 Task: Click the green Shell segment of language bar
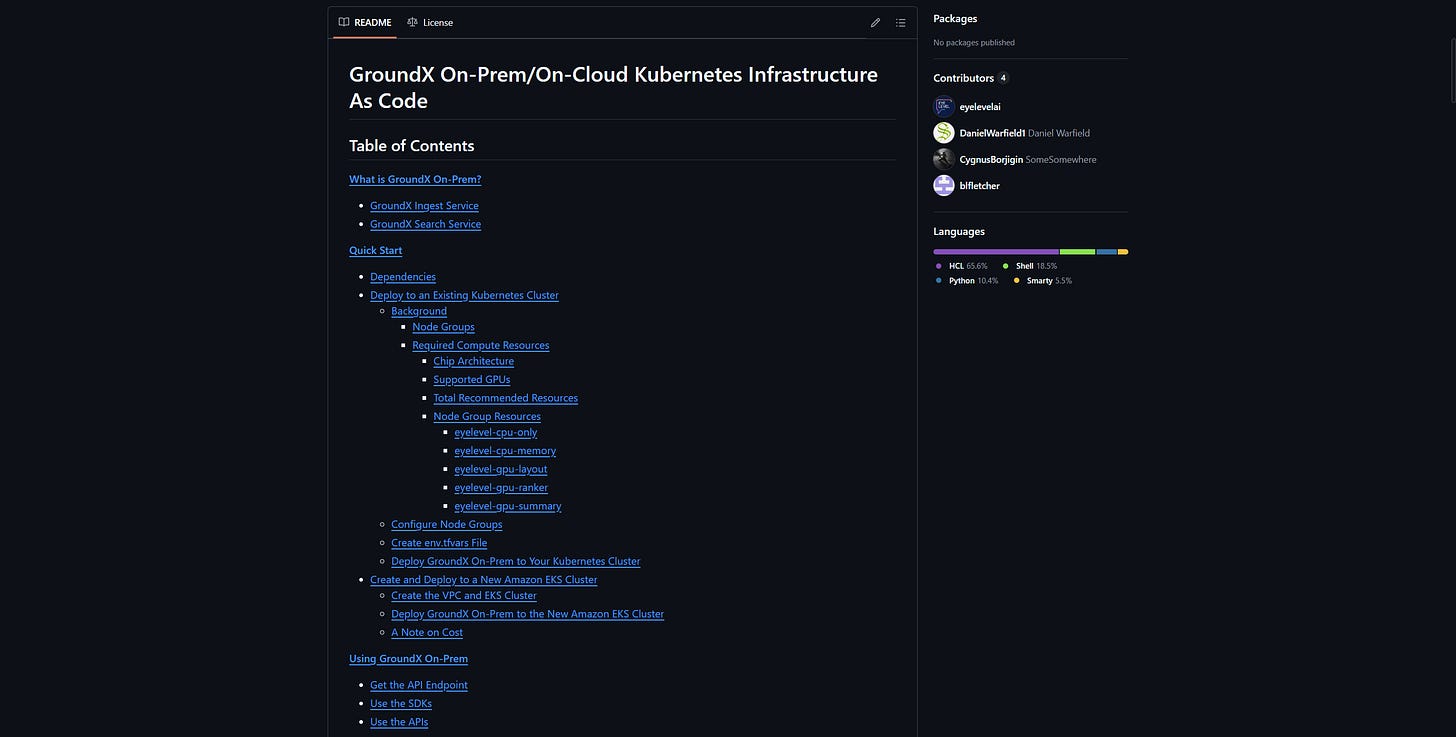[x=1078, y=252]
